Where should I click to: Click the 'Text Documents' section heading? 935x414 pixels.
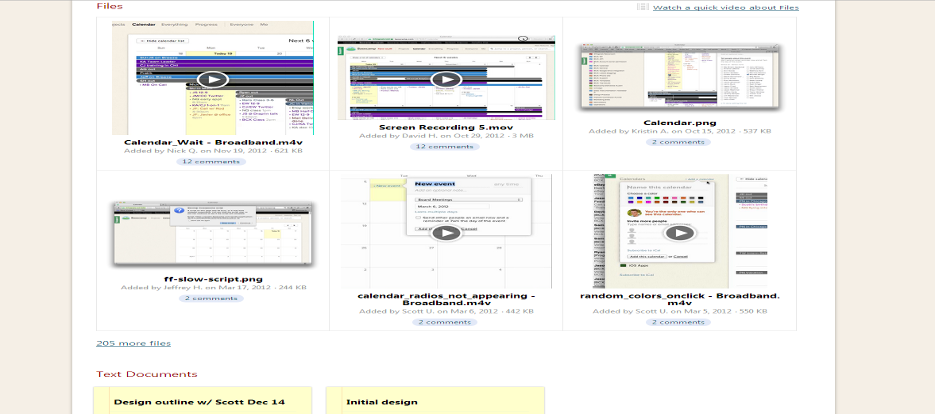point(147,374)
